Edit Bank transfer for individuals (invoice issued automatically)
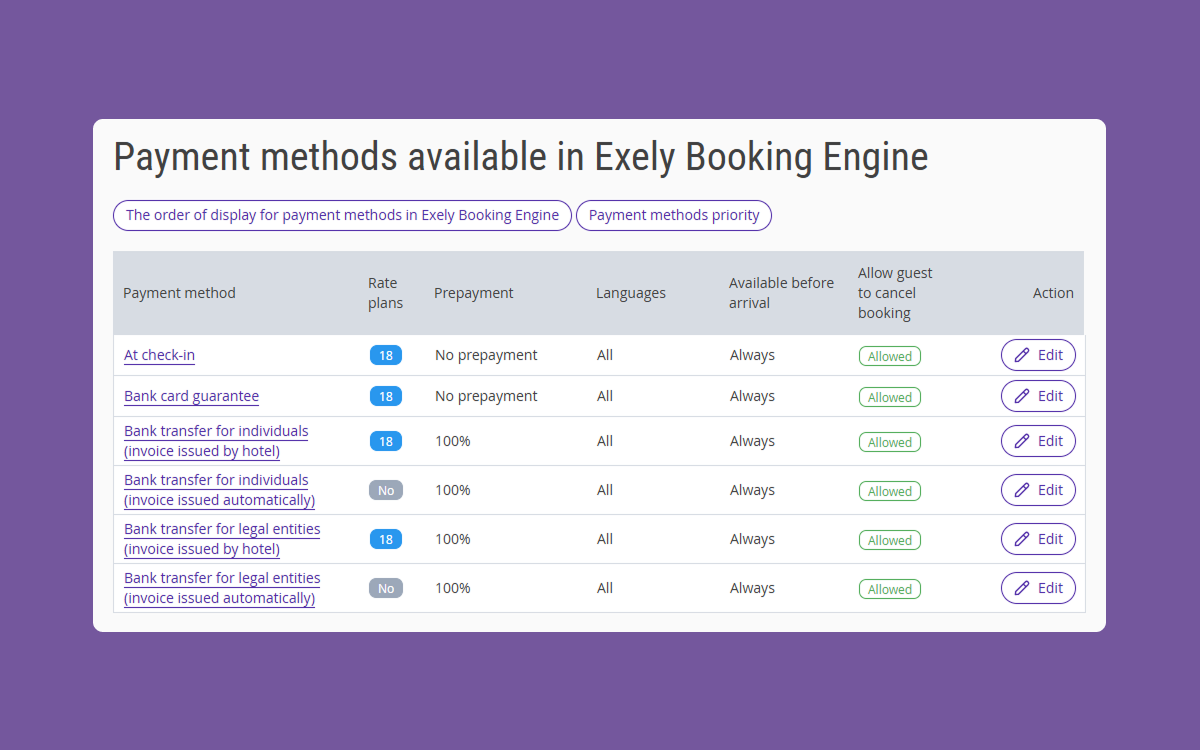The image size is (1200, 750). (1038, 490)
